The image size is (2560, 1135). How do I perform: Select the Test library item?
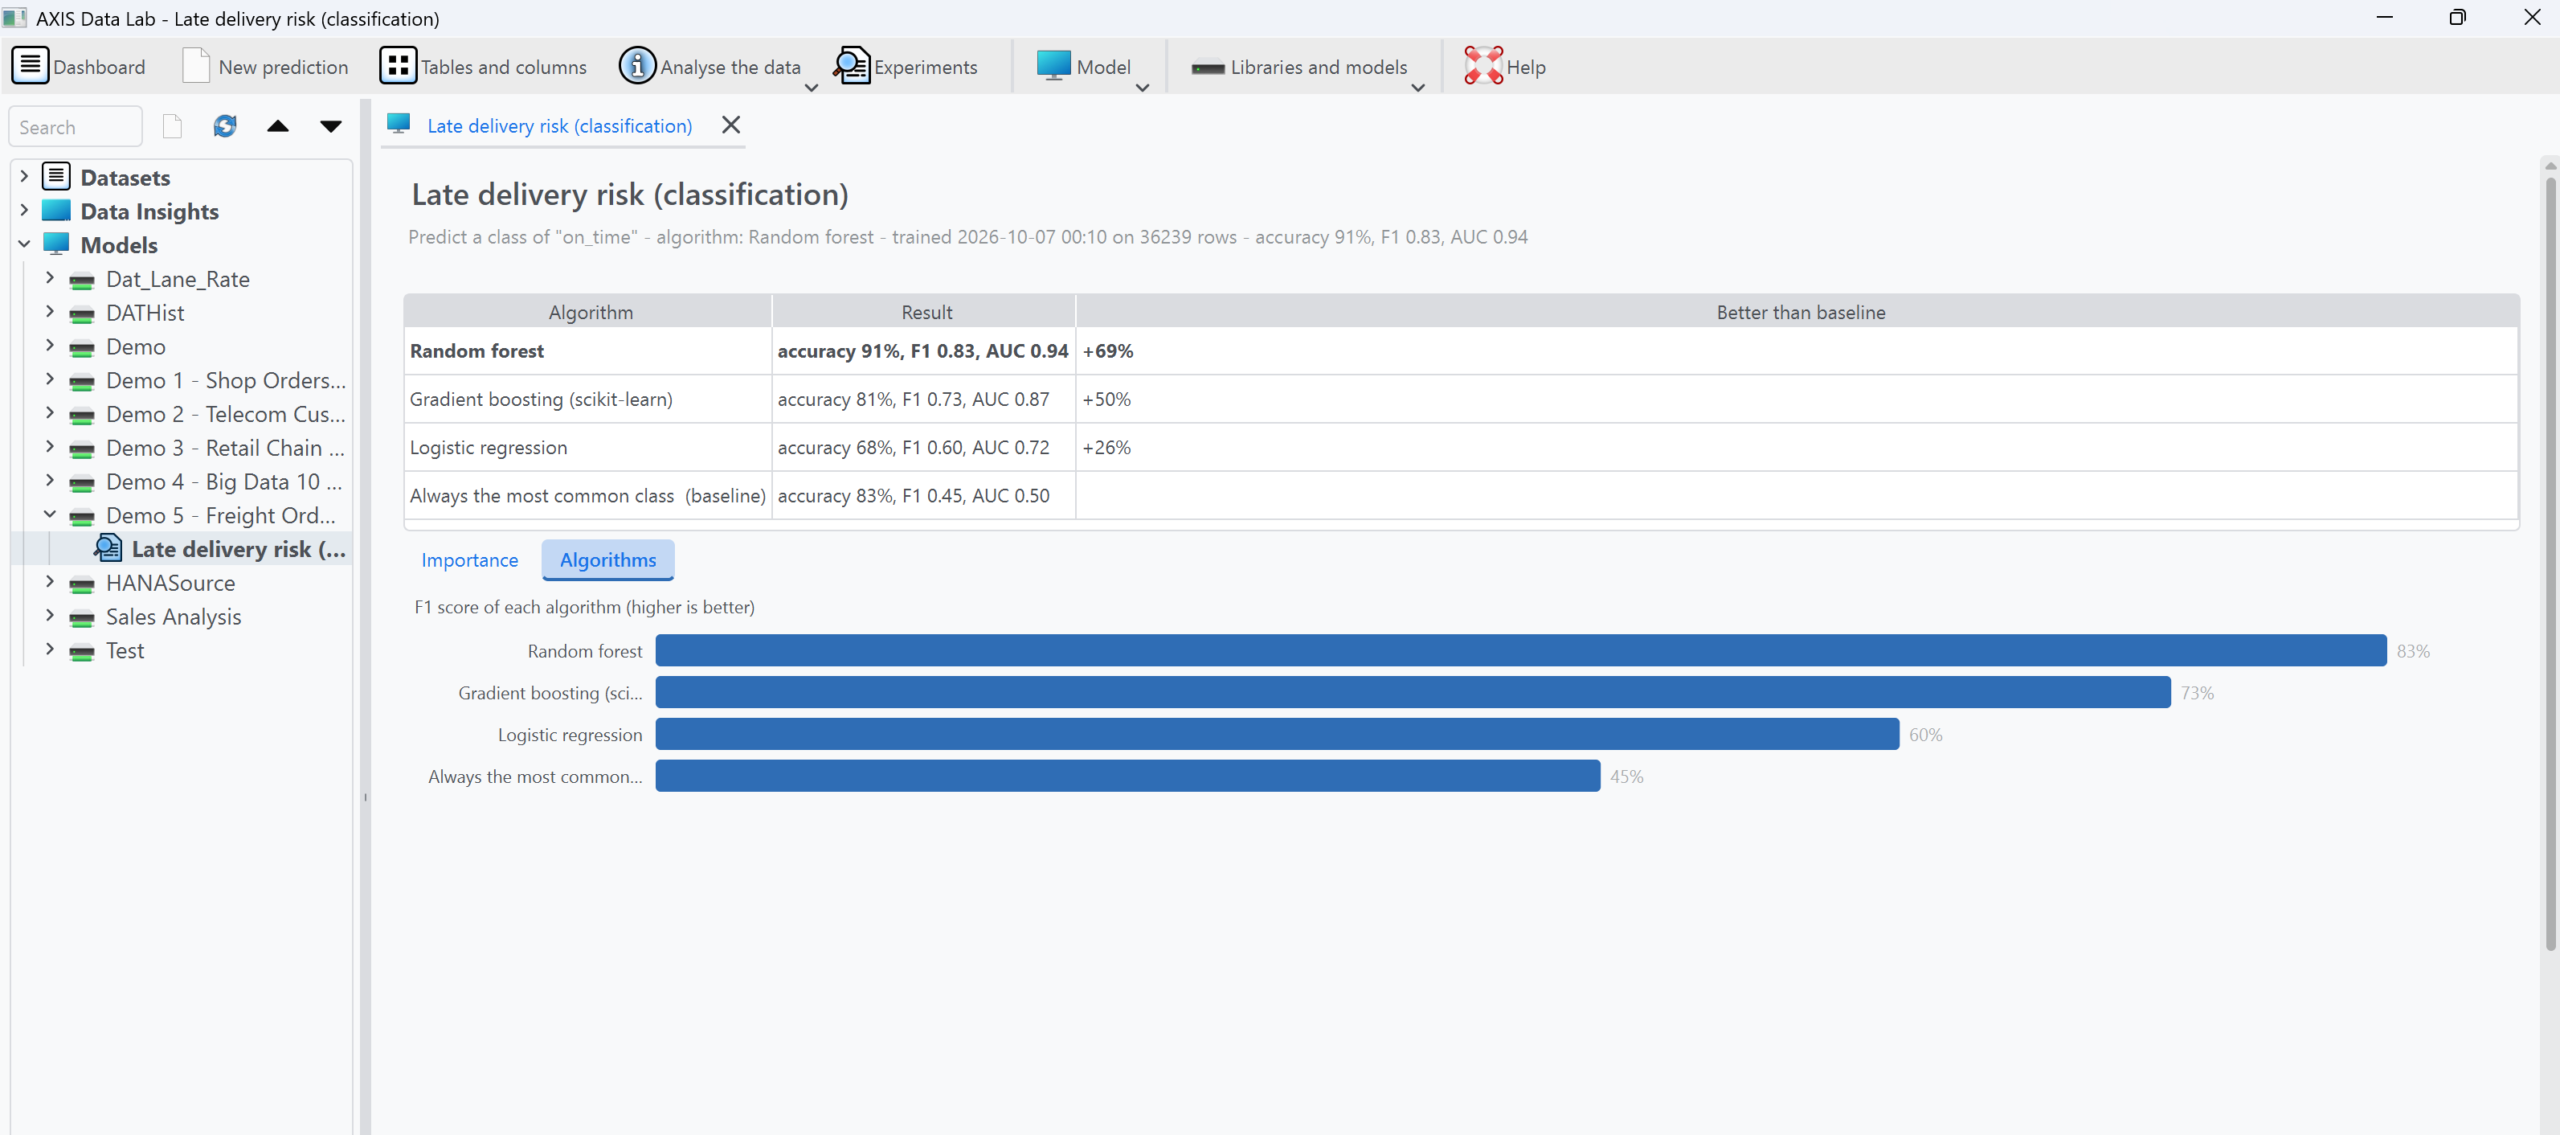[125, 651]
